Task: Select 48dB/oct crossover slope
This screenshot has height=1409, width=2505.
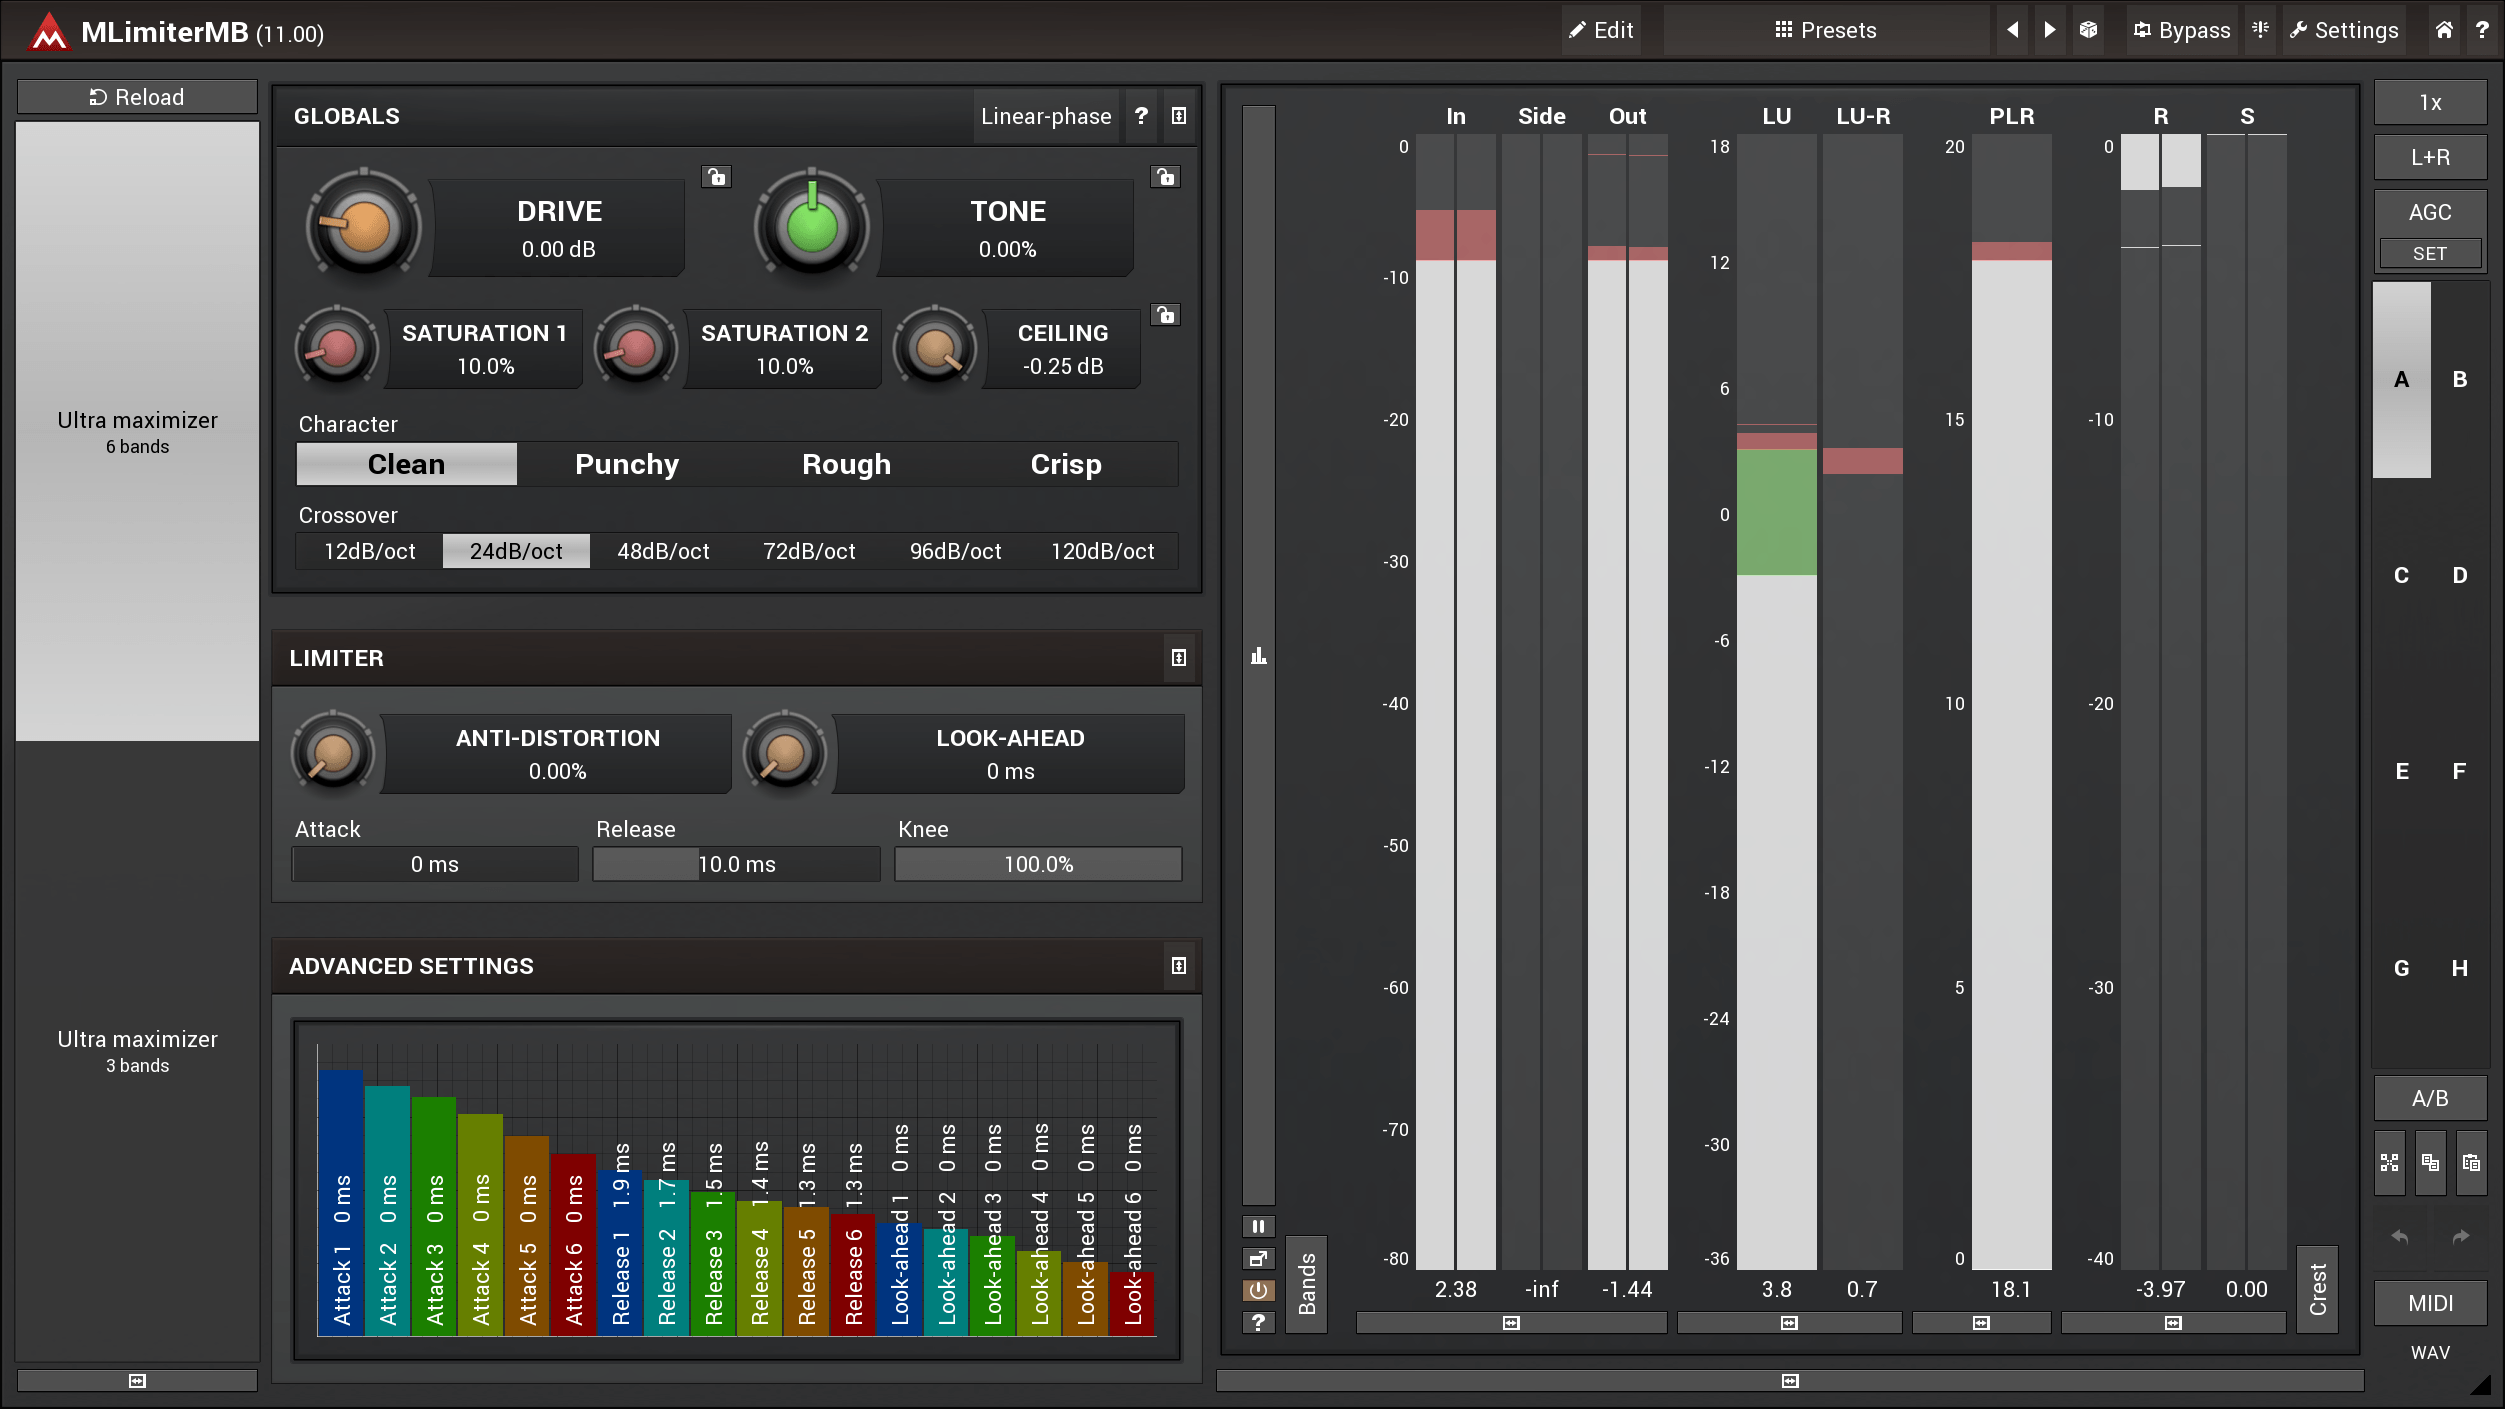Action: [661, 551]
